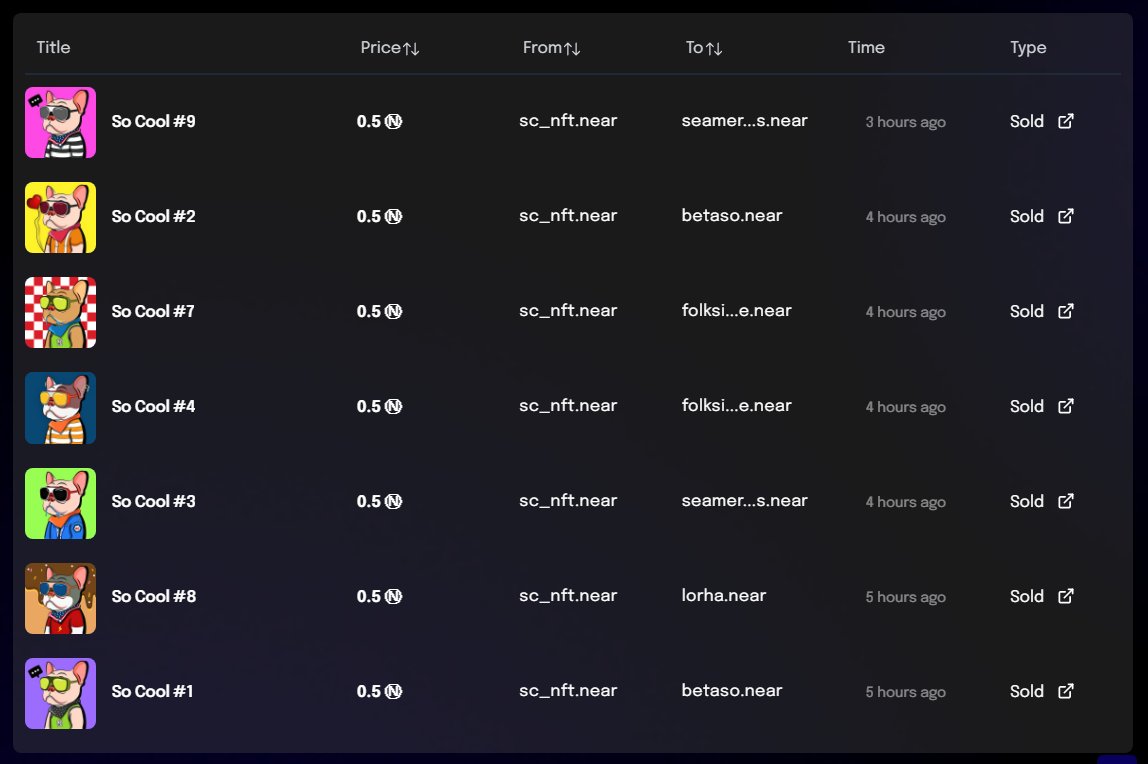Screen dimensions: 1148x764
Task: Open the So Cool #2 thumbnail image
Action: (60, 217)
